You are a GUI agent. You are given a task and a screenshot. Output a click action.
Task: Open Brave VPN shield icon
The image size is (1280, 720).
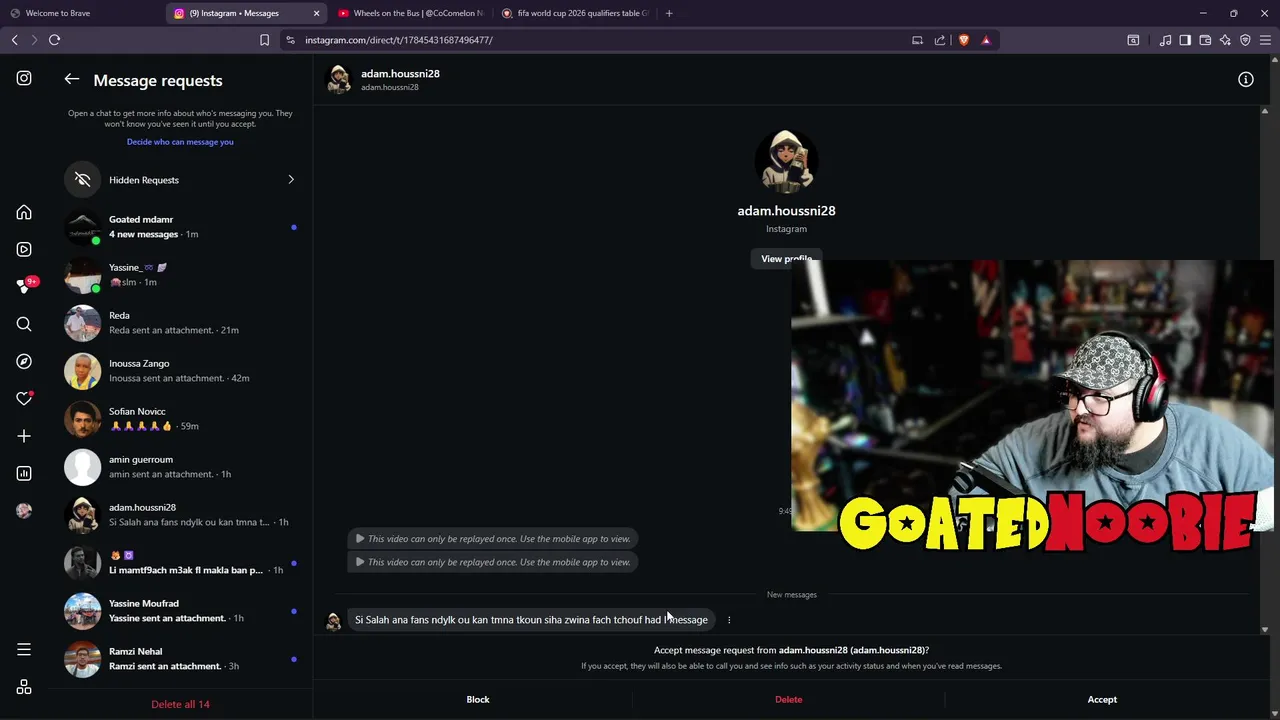pos(1245,40)
